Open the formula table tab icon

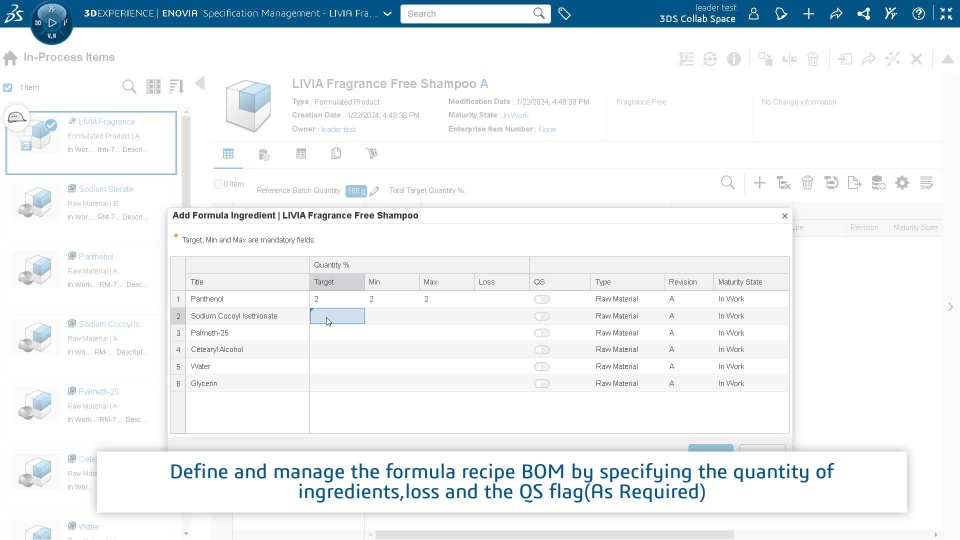pyautogui.click(x=228, y=154)
